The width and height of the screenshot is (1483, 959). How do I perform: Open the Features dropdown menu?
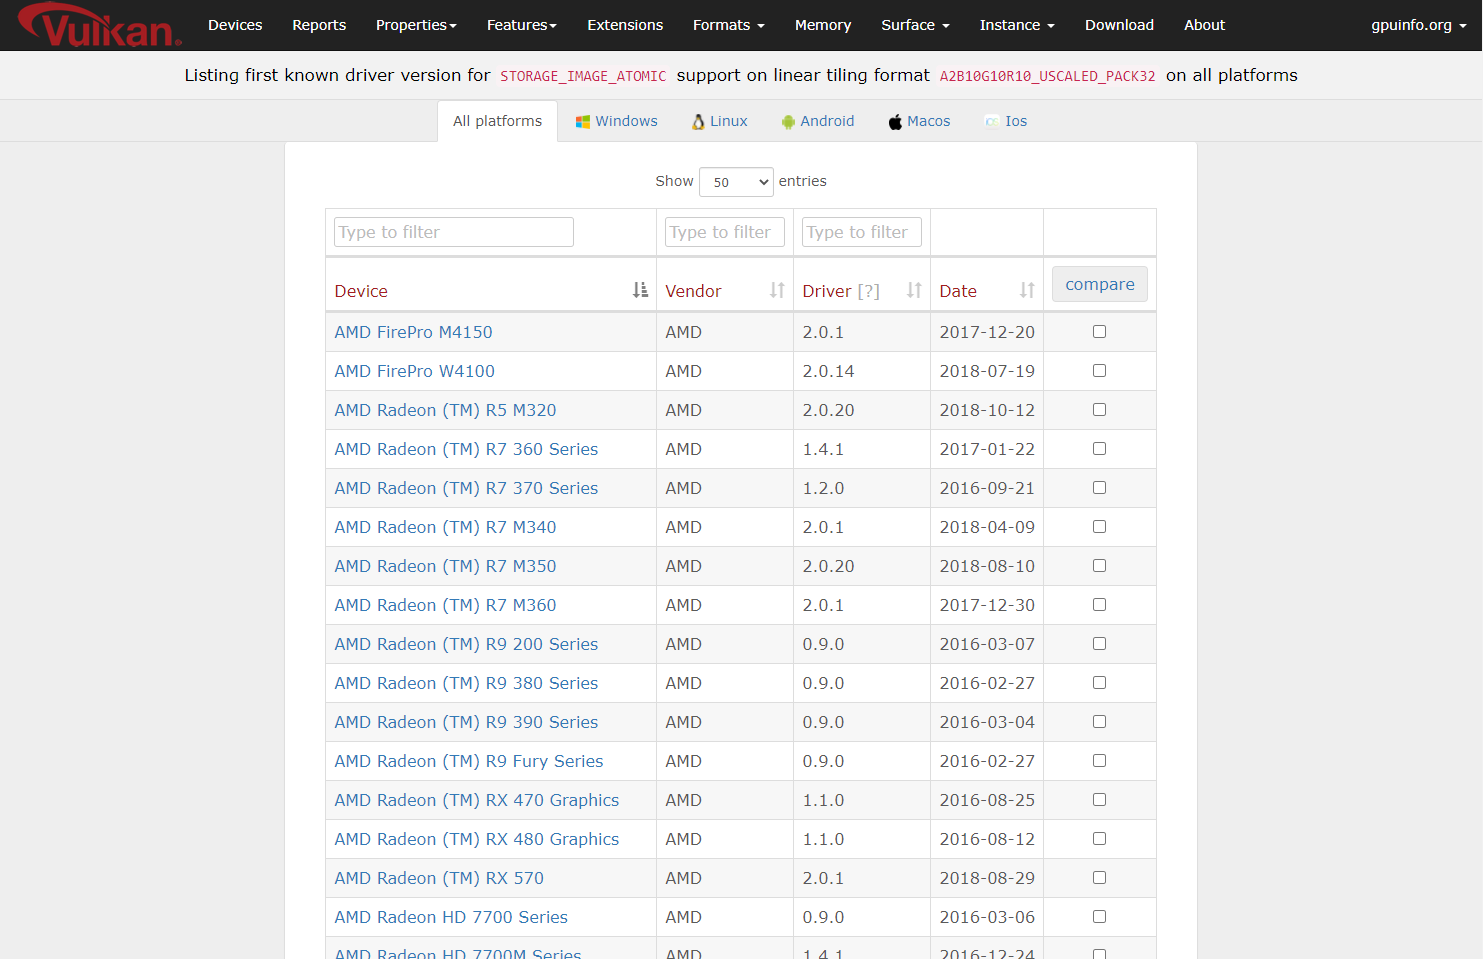point(522,25)
